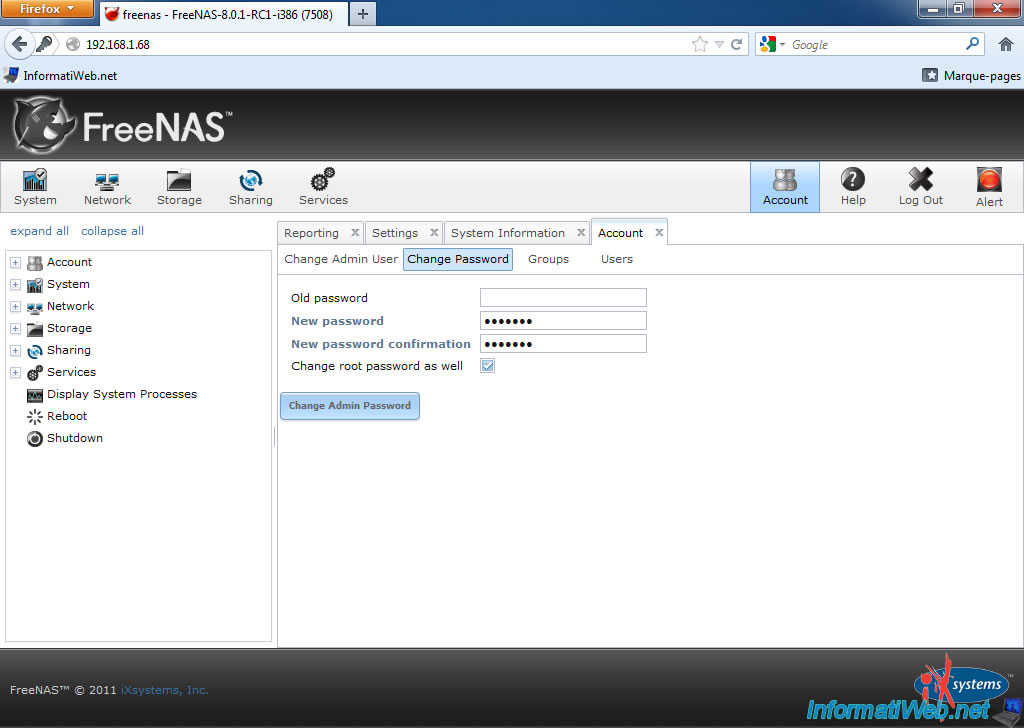Screen dimensions: 1024x728
Task: Select the Account content tab
Action: [620, 233]
